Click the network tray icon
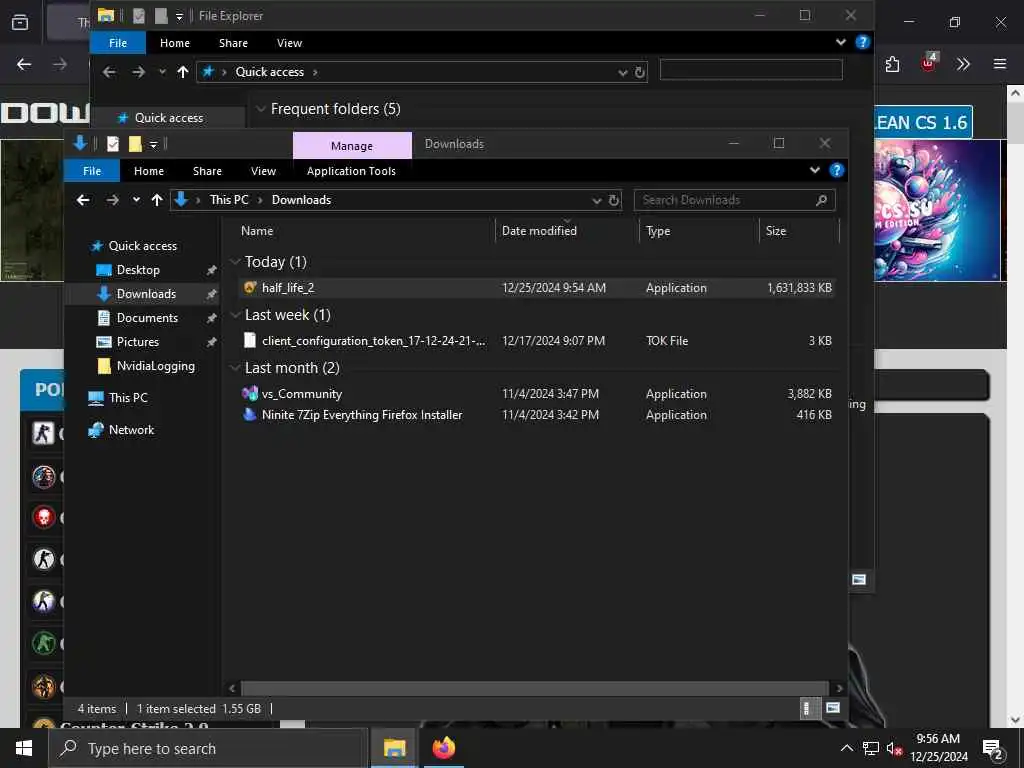 click(870, 749)
